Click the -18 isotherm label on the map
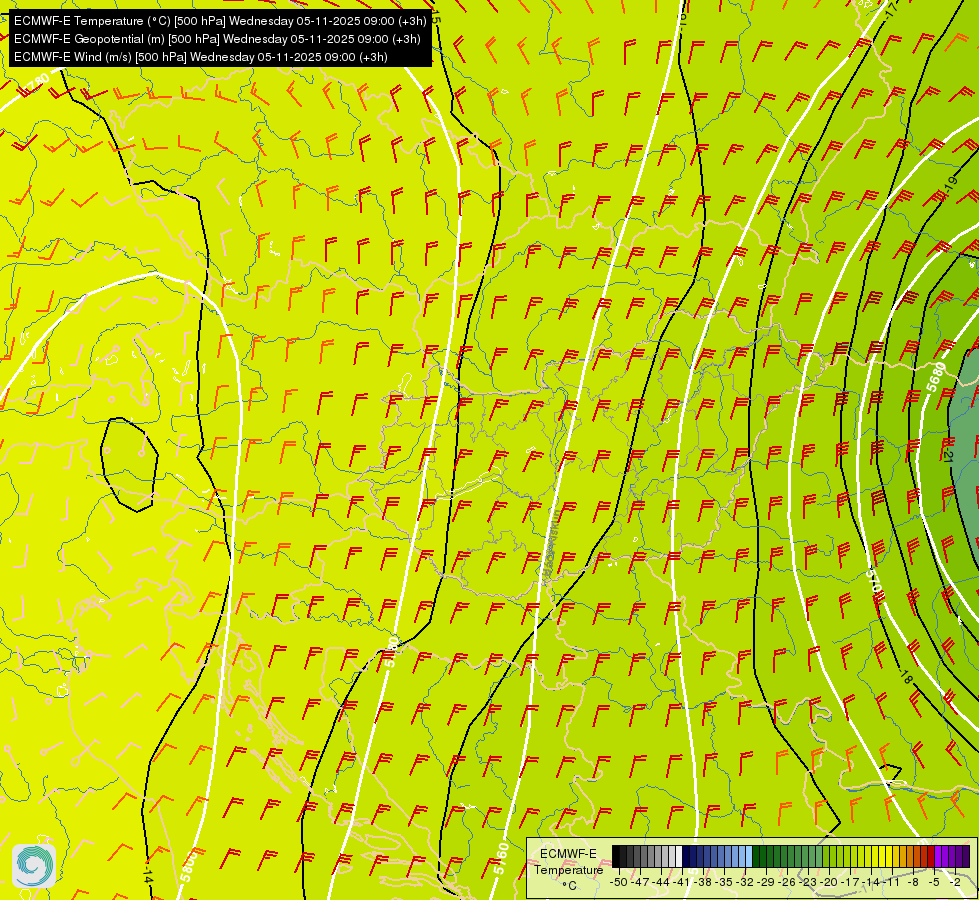 (x=907, y=676)
